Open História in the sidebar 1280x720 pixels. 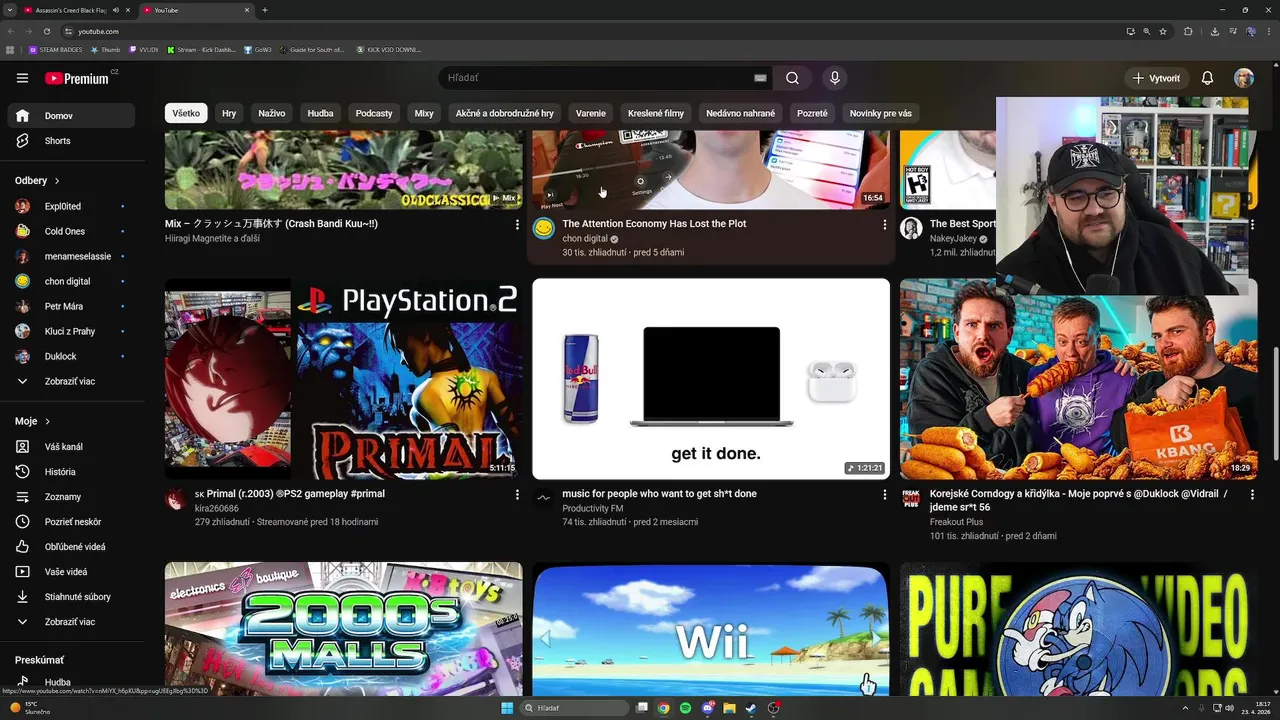pyautogui.click(x=70, y=472)
